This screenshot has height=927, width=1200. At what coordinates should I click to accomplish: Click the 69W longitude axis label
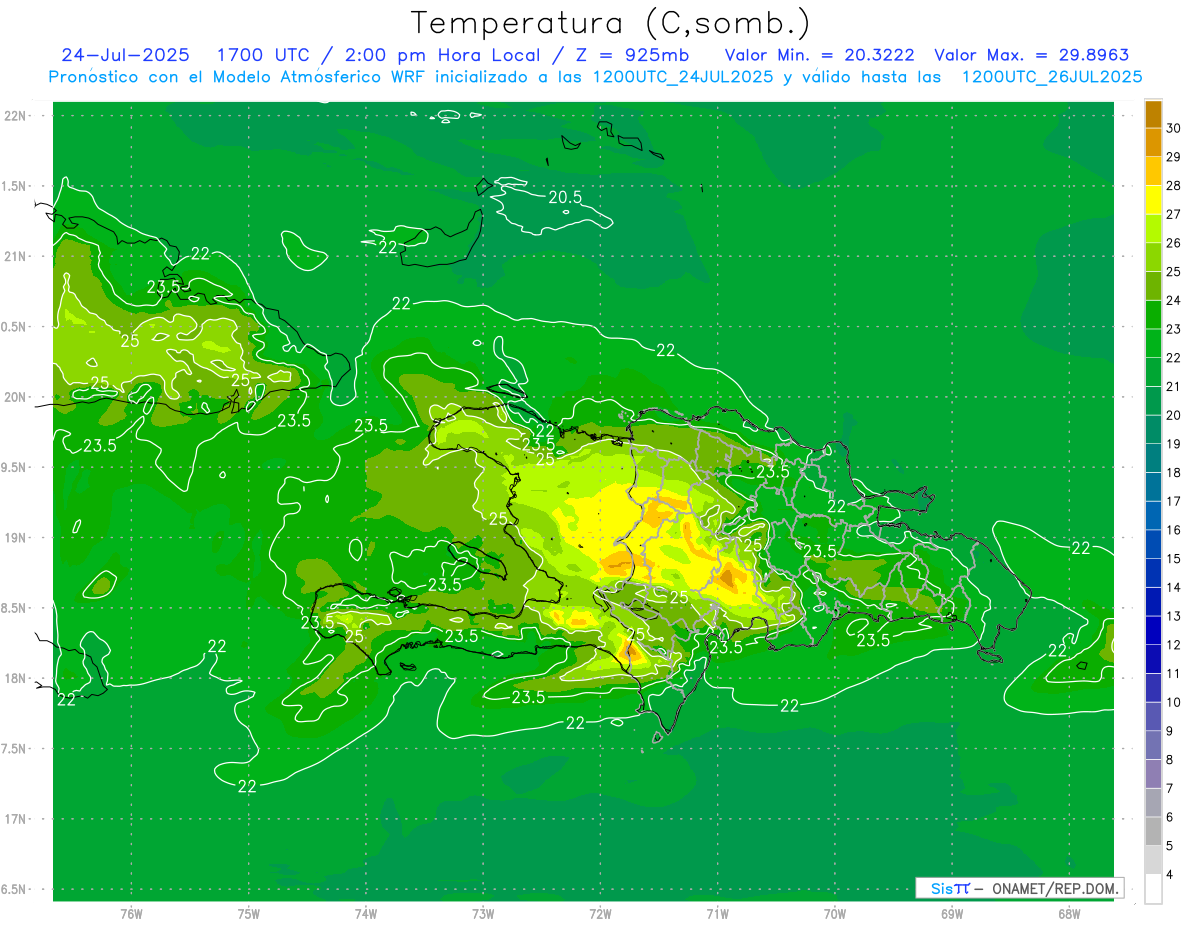[x=951, y=913]
